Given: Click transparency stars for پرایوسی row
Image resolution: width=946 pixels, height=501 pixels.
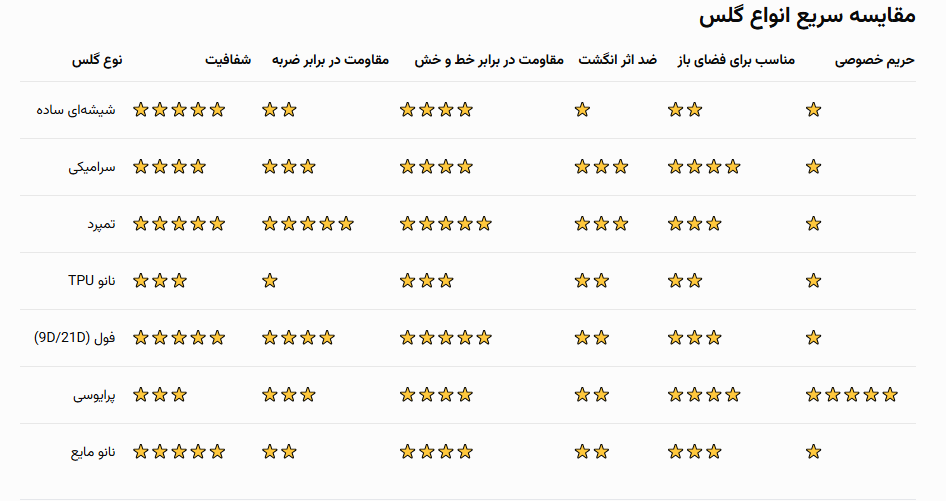Looking at the screenshot, I should click(x=160, y=395).
